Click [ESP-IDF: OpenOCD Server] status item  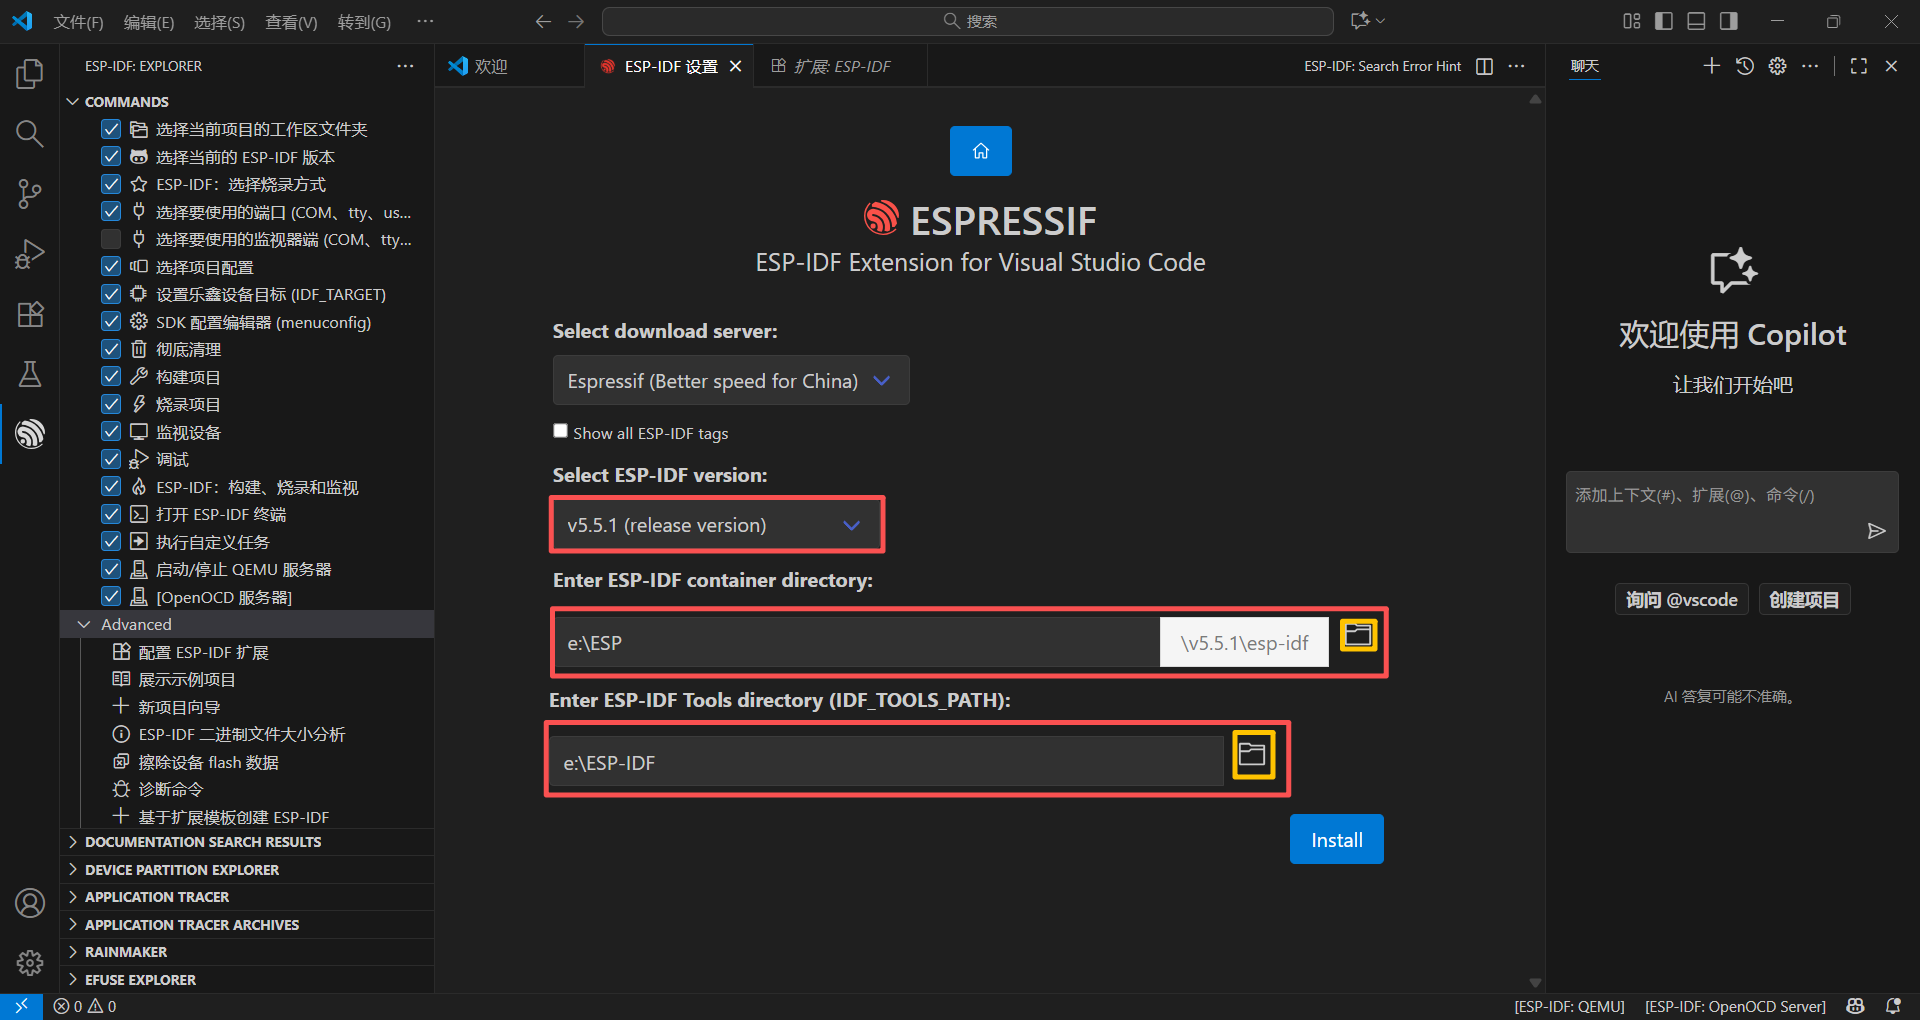pyautogui.click(x=1735, y=1006)
